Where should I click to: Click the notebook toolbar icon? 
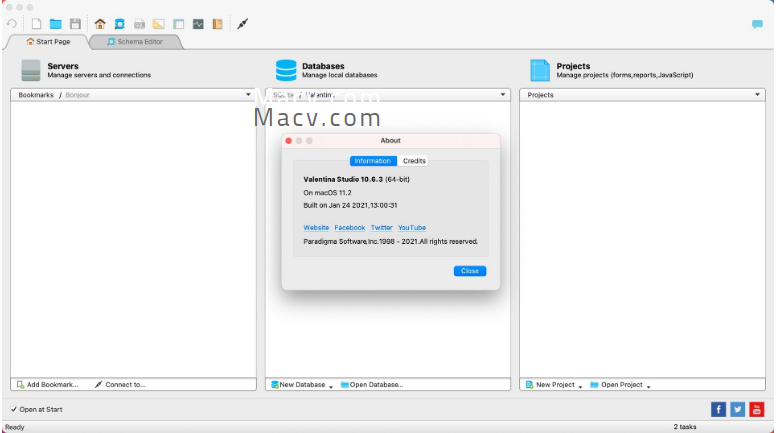coord(217,24)
